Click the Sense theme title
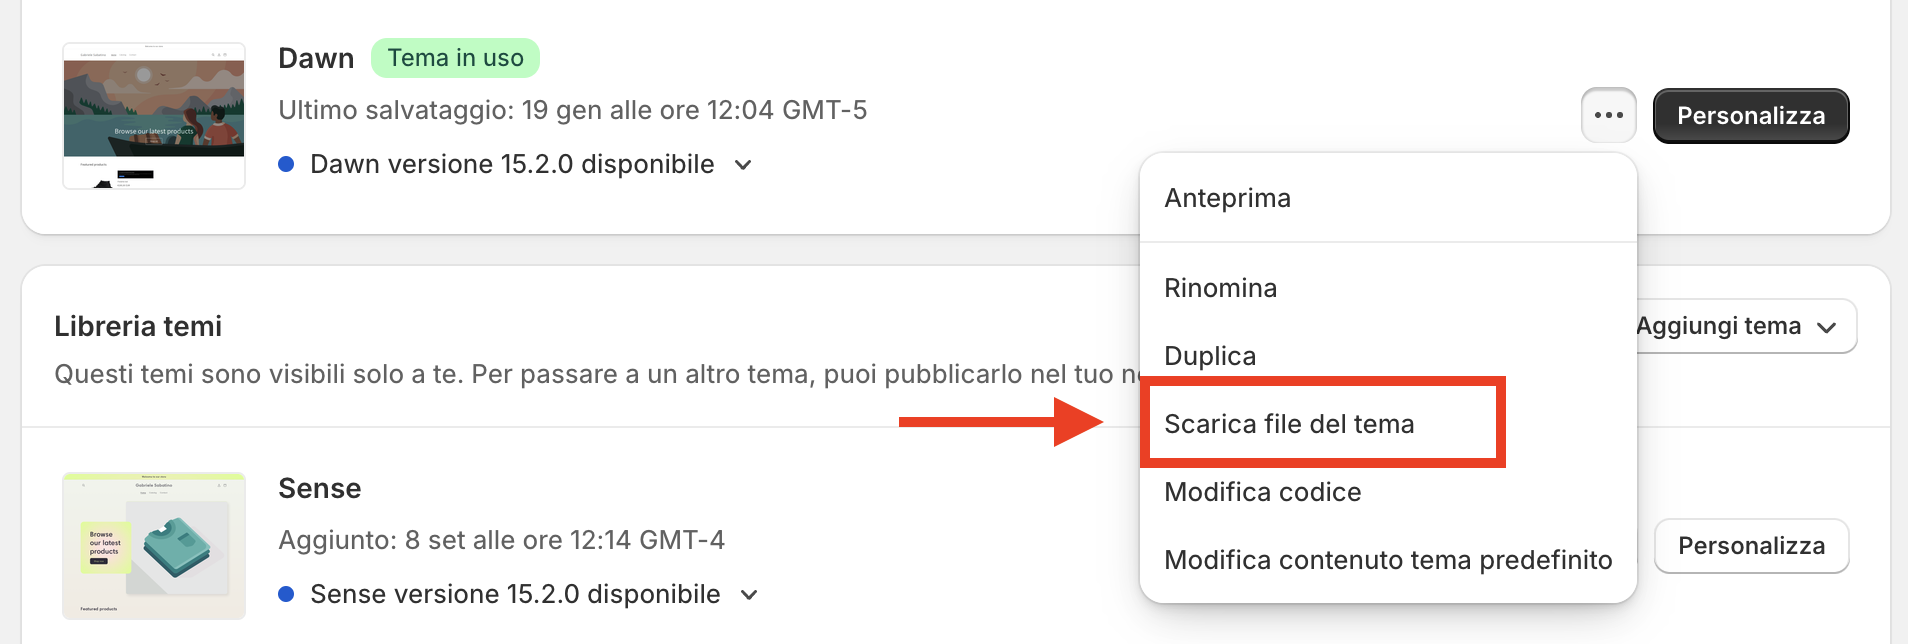Viewport: 1908px width, 644px height. tap(319, 488)
